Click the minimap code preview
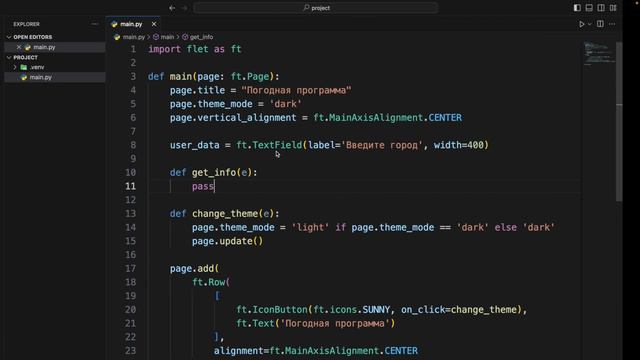The image size is (640, 360). point(598,53)
